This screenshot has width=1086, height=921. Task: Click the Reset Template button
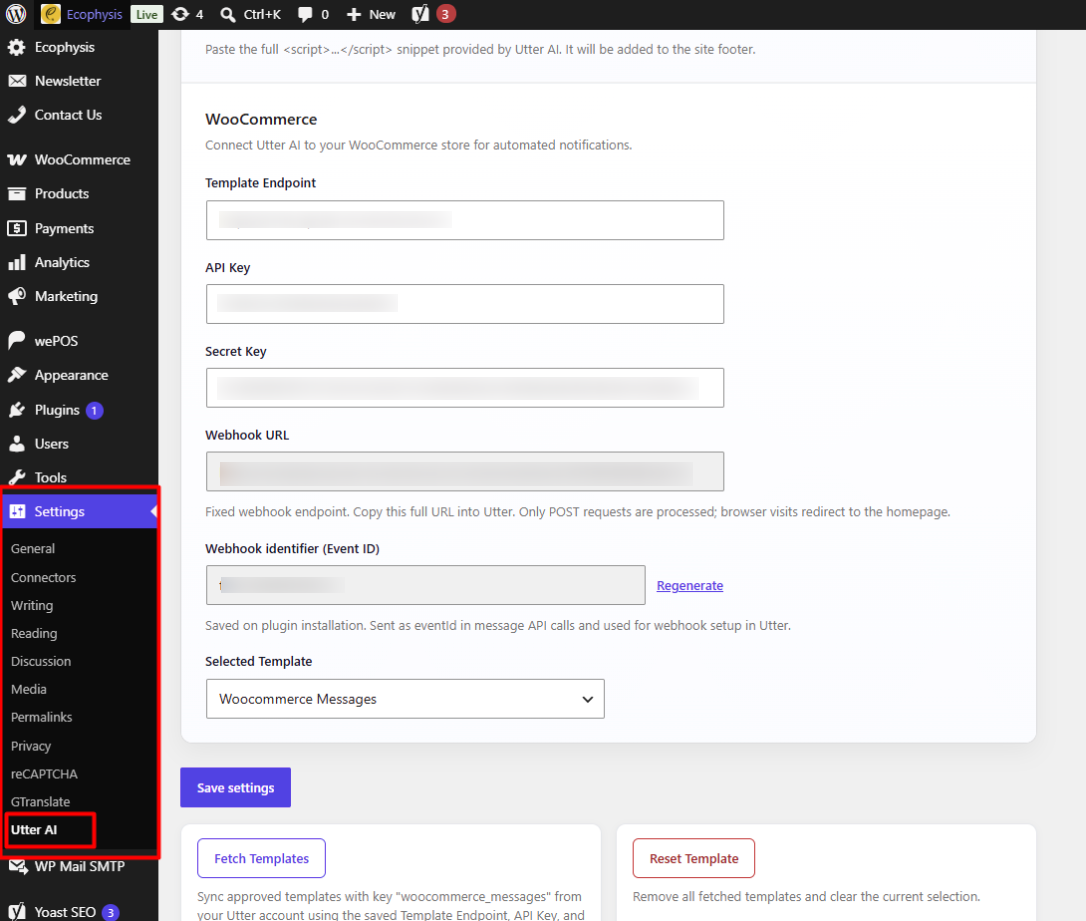coord(693,859)
